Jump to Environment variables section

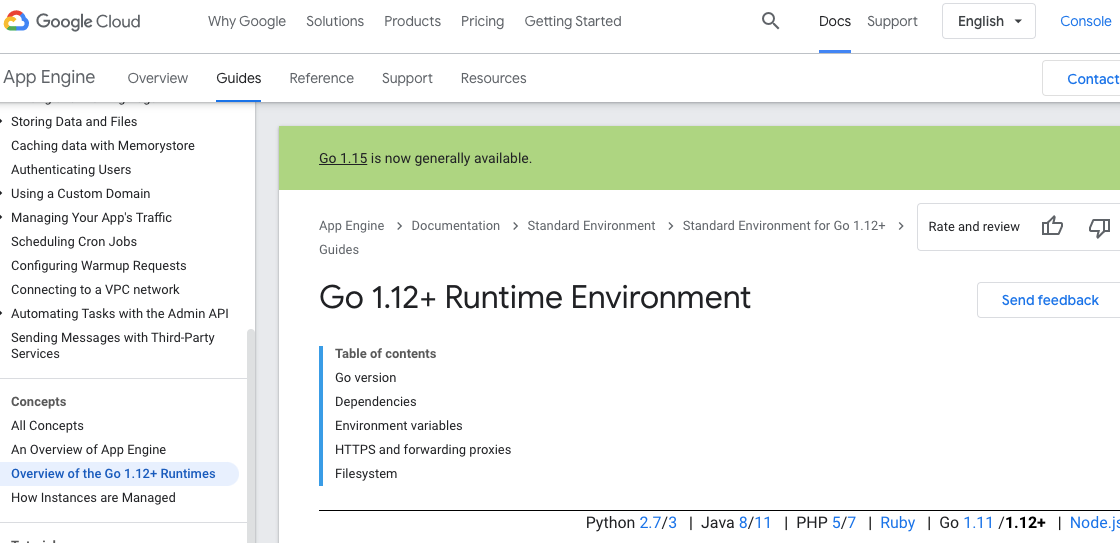coord(398,426)
